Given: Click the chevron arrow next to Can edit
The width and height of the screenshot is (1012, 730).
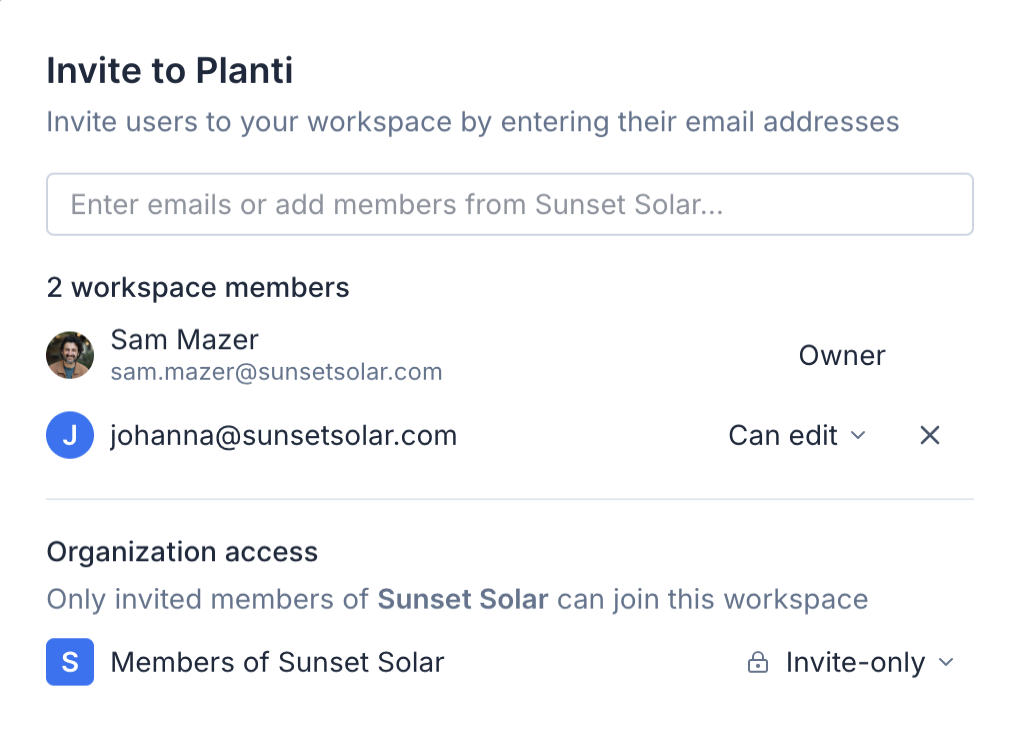Looking at the screenshot, I should (x=857, y=436).
